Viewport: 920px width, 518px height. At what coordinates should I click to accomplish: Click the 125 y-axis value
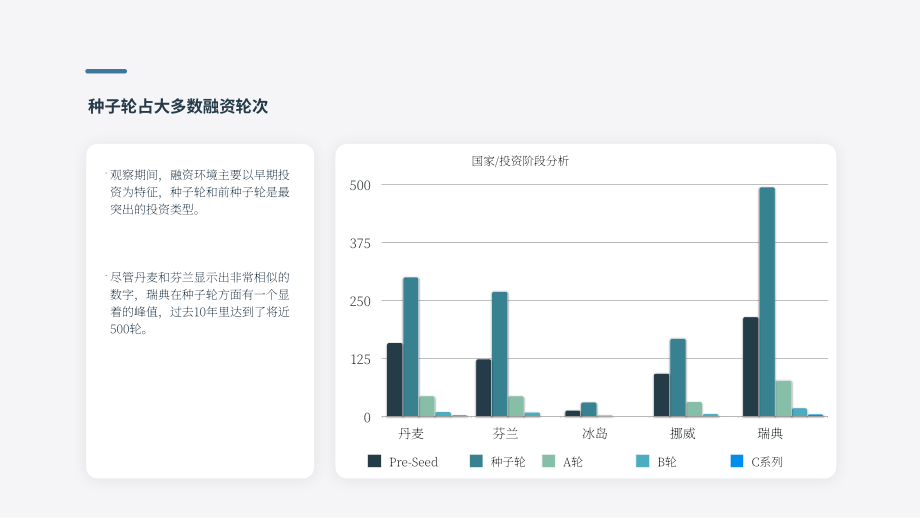(x=360, y=360)
